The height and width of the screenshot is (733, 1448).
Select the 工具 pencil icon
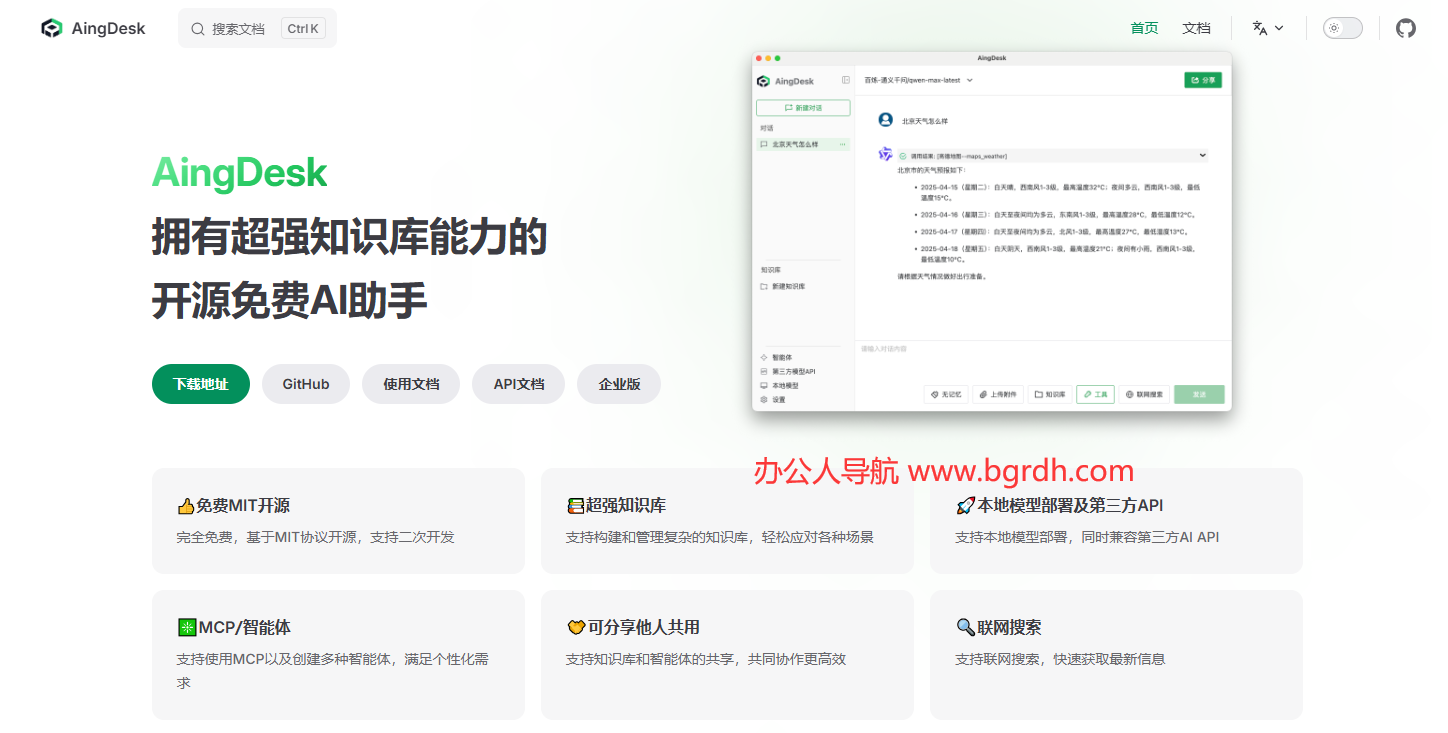(1089, 394)
